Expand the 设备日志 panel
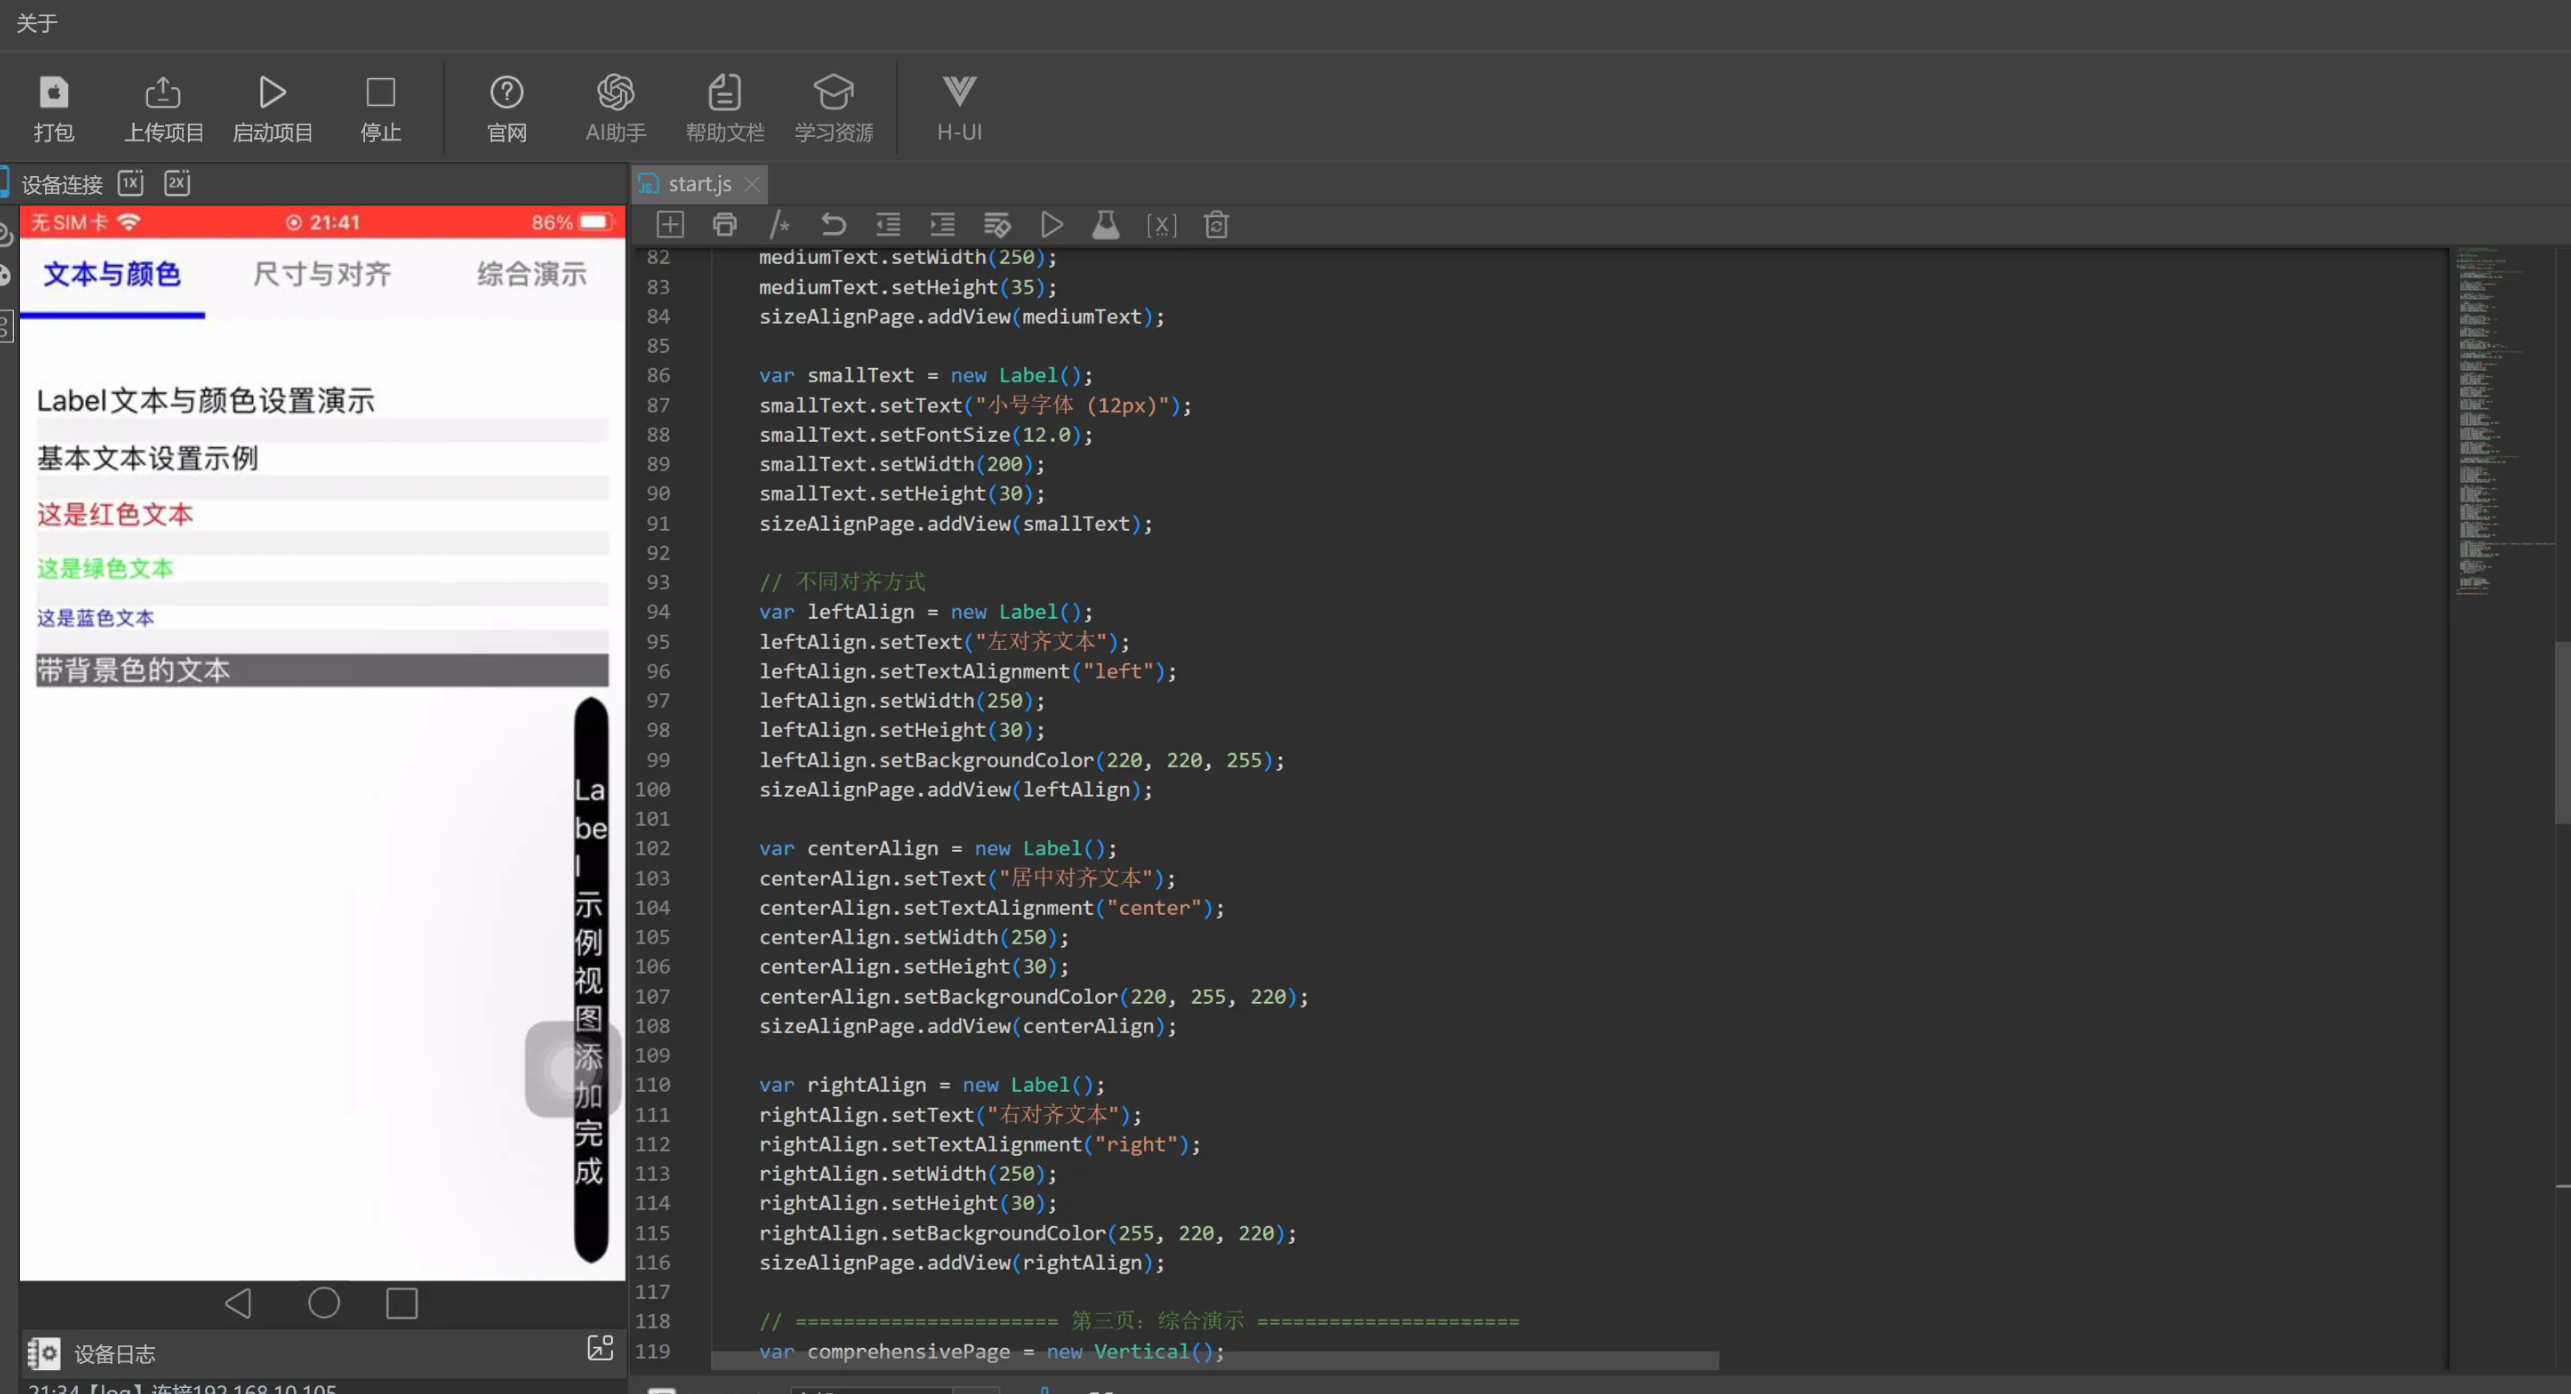Screen dimensions: 2571x1394 [600, 1348]
